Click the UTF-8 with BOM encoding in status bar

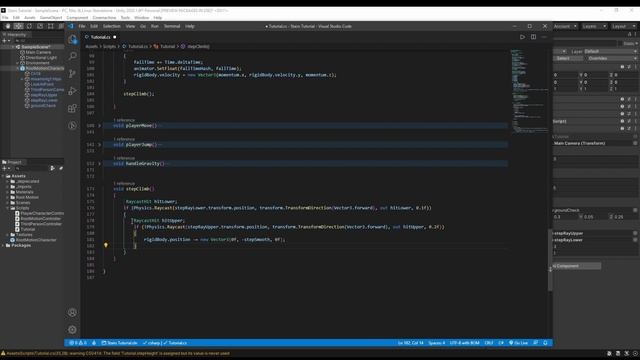[464, 343]
